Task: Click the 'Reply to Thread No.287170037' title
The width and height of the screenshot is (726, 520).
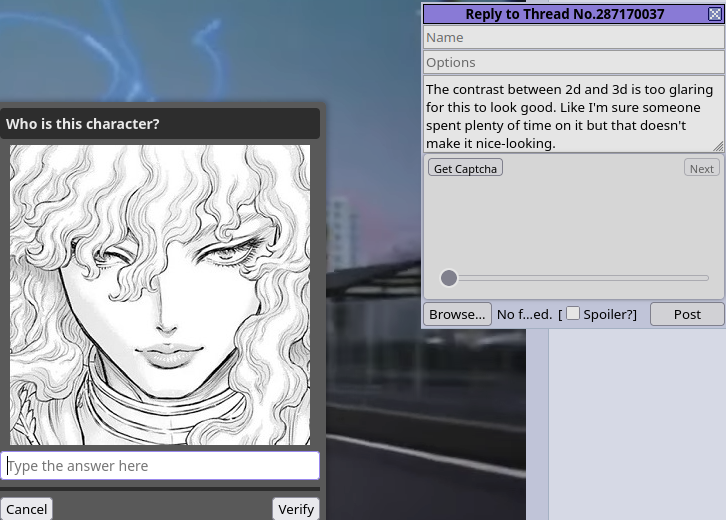Action: click(564, 14)
